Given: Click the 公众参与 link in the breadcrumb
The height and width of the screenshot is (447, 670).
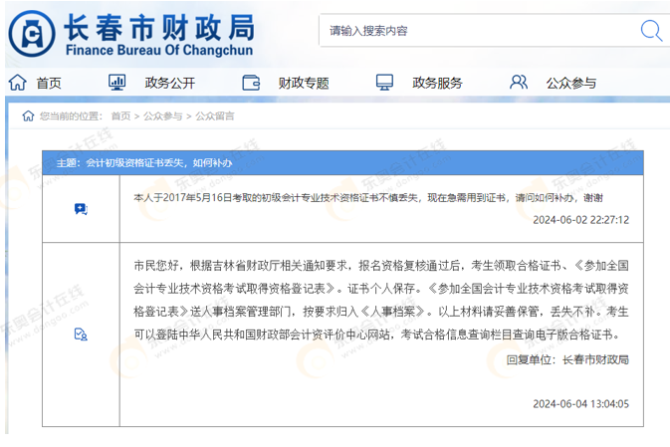Looking at the screenshot, I should (x=162, y=116).
